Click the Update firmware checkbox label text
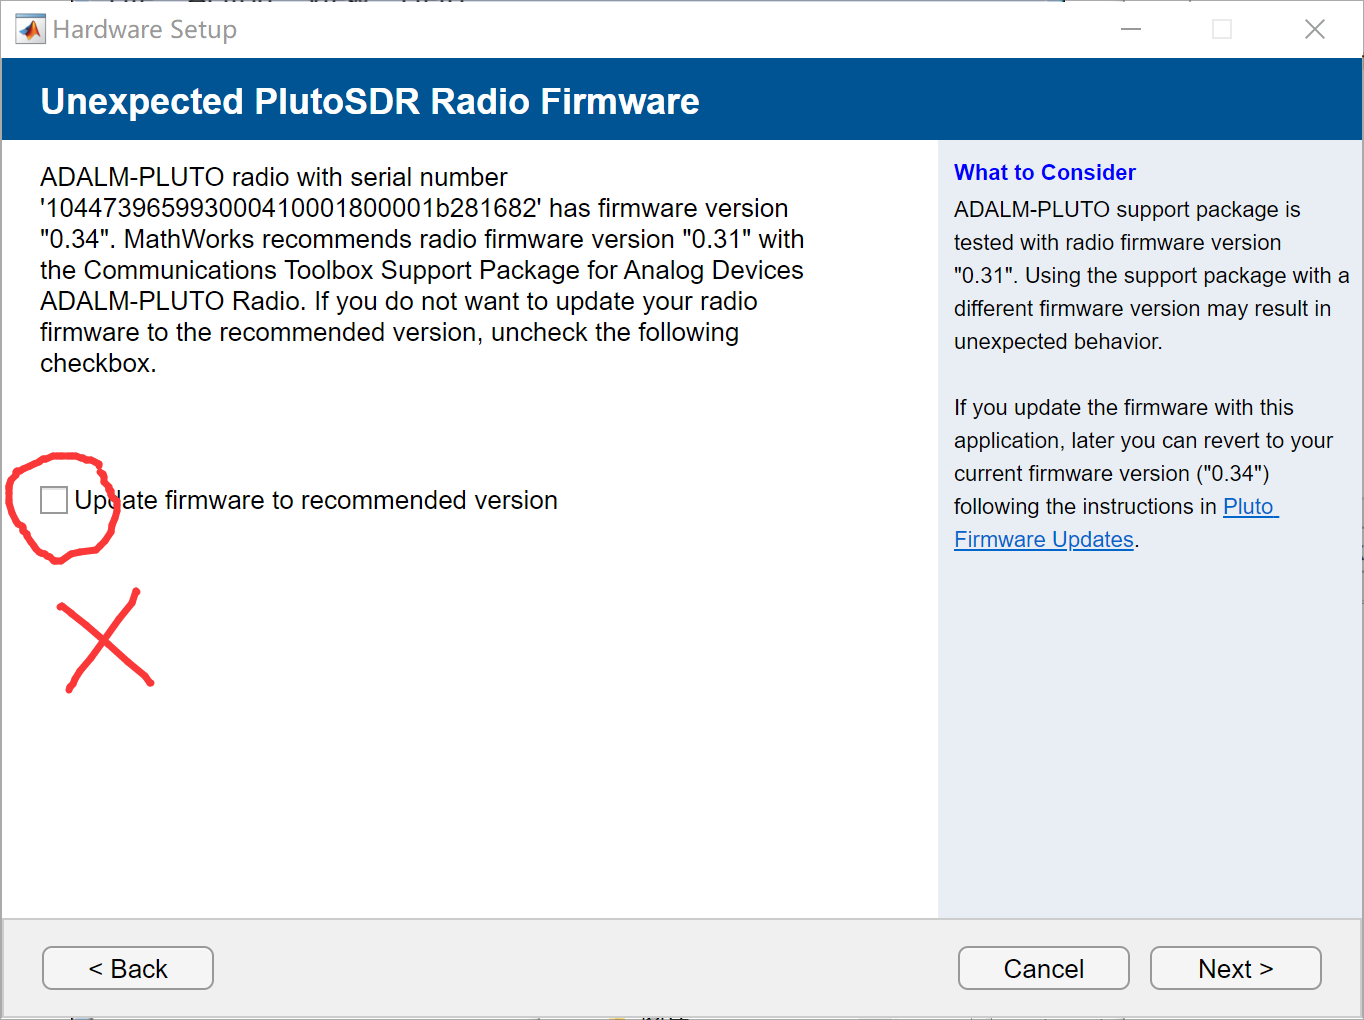The height and width of the screenshot is (1020, 1364). [314, 500]
